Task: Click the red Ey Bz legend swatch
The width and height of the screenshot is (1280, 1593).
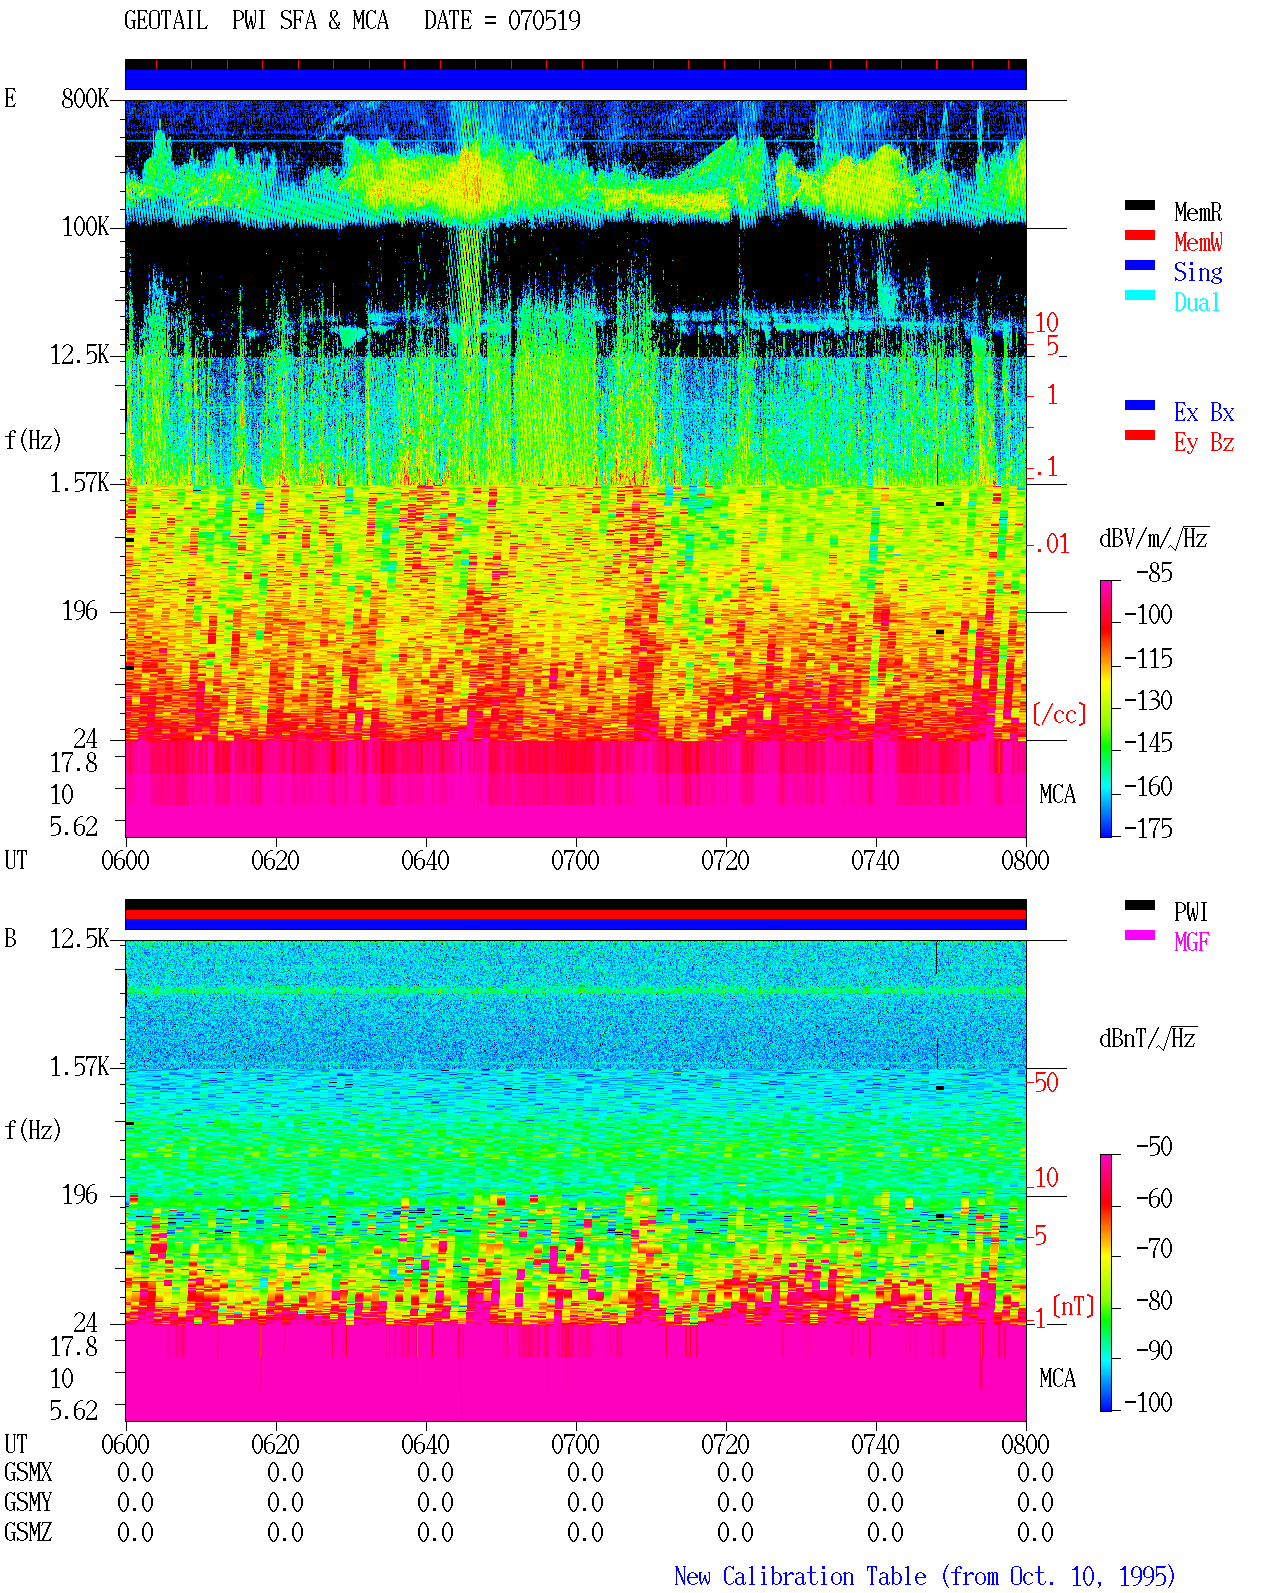Action: click(x=1140, y=435)
